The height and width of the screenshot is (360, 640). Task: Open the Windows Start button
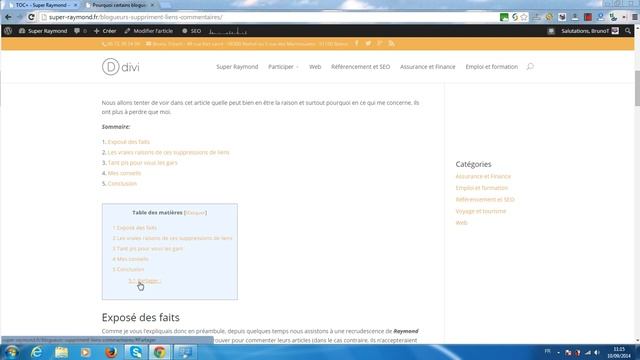[11, 352]
